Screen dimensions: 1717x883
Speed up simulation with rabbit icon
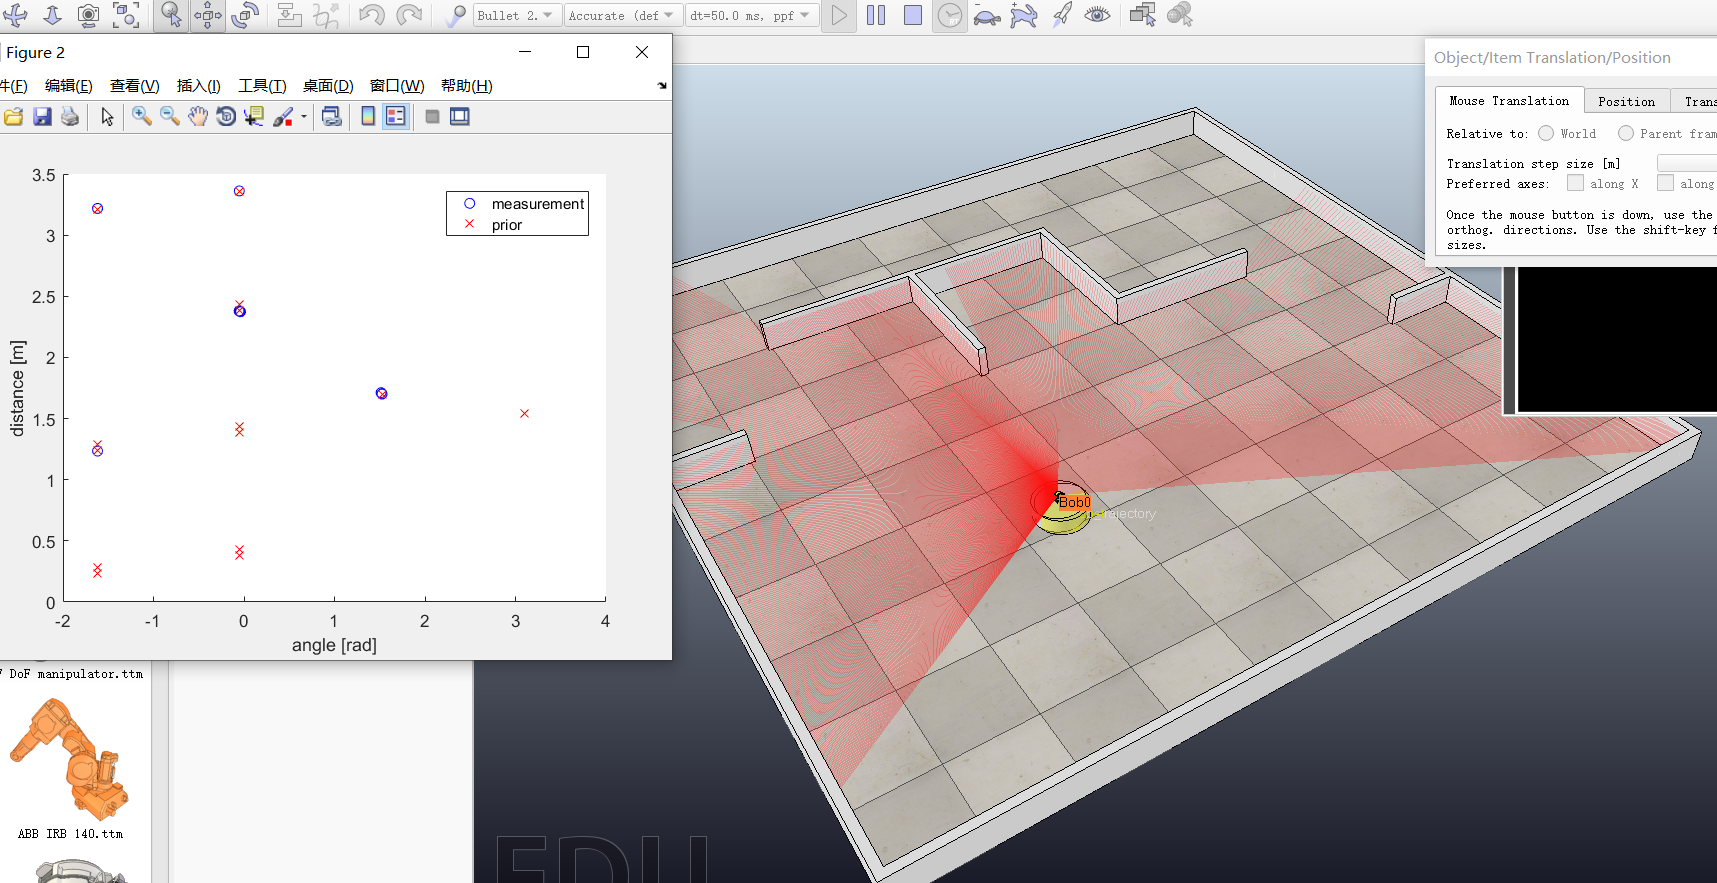pos(1023,15)
